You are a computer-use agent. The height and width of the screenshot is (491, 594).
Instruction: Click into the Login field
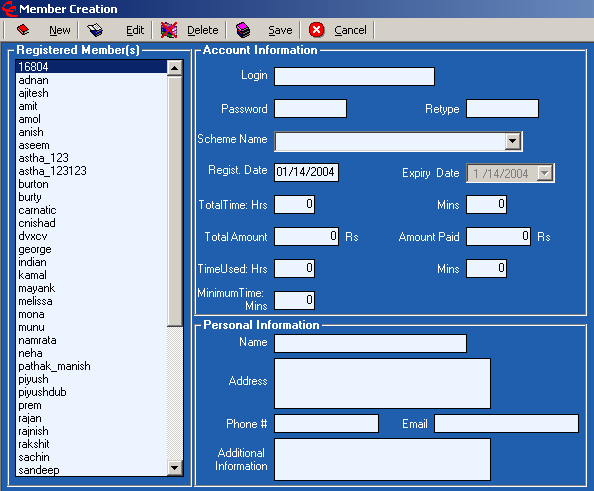coord(354,77)
